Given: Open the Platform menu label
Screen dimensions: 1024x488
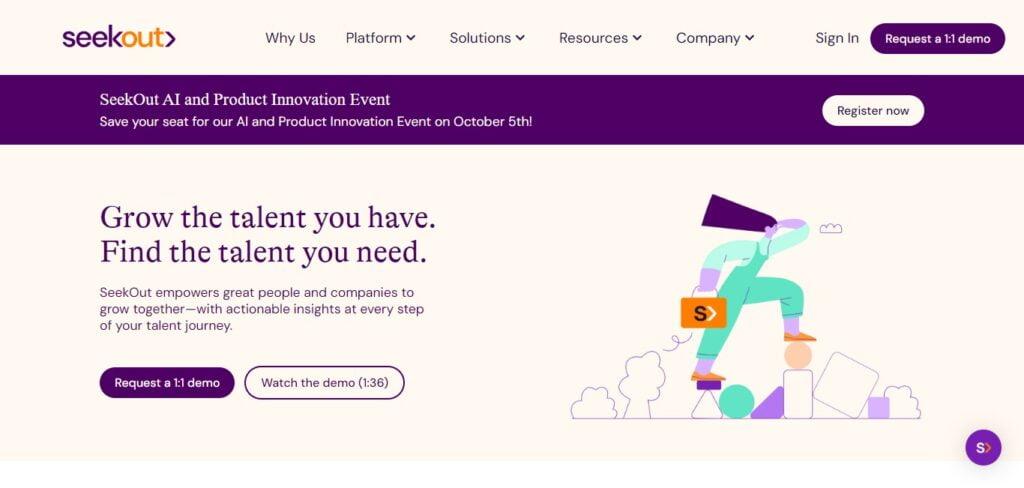Looking at the screenshot, I should tap(374, 38).
